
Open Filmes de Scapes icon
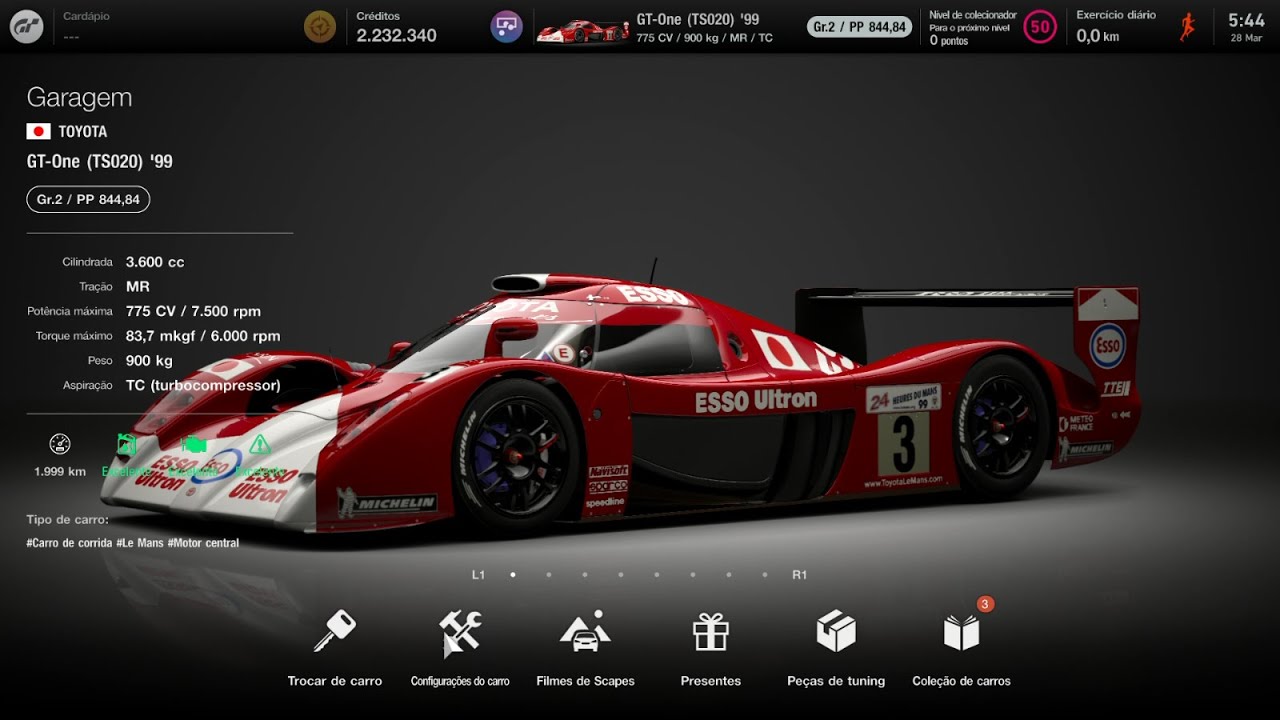[585, 631]
